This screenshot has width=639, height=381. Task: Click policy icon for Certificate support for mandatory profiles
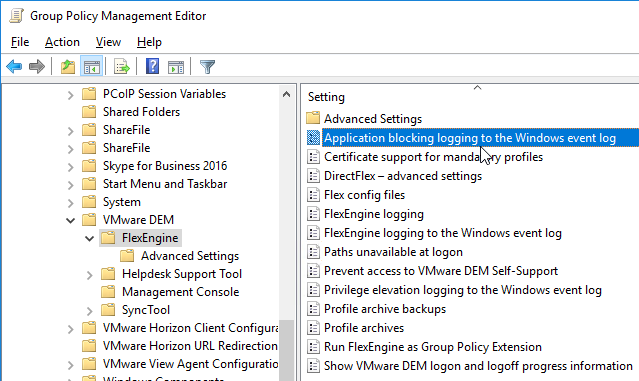point(313,157)
